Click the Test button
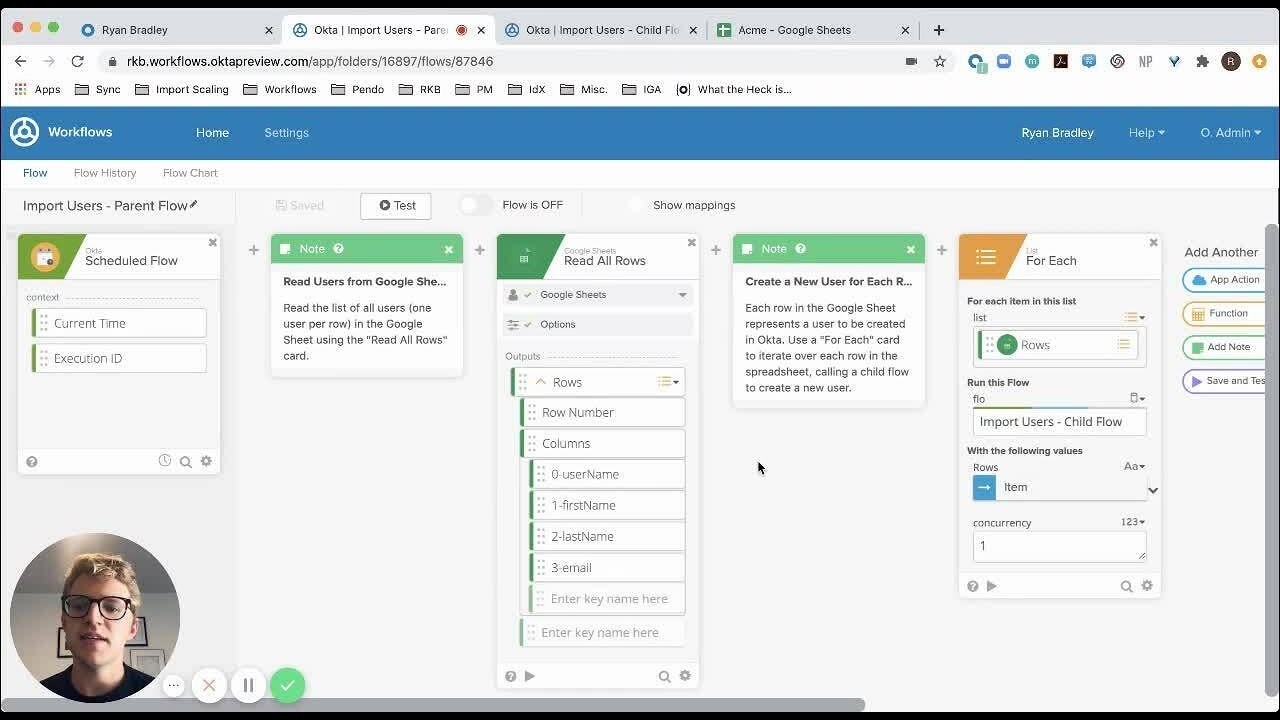The height and width of the screenshot is (720, 1280). click(x=396, y=205)
